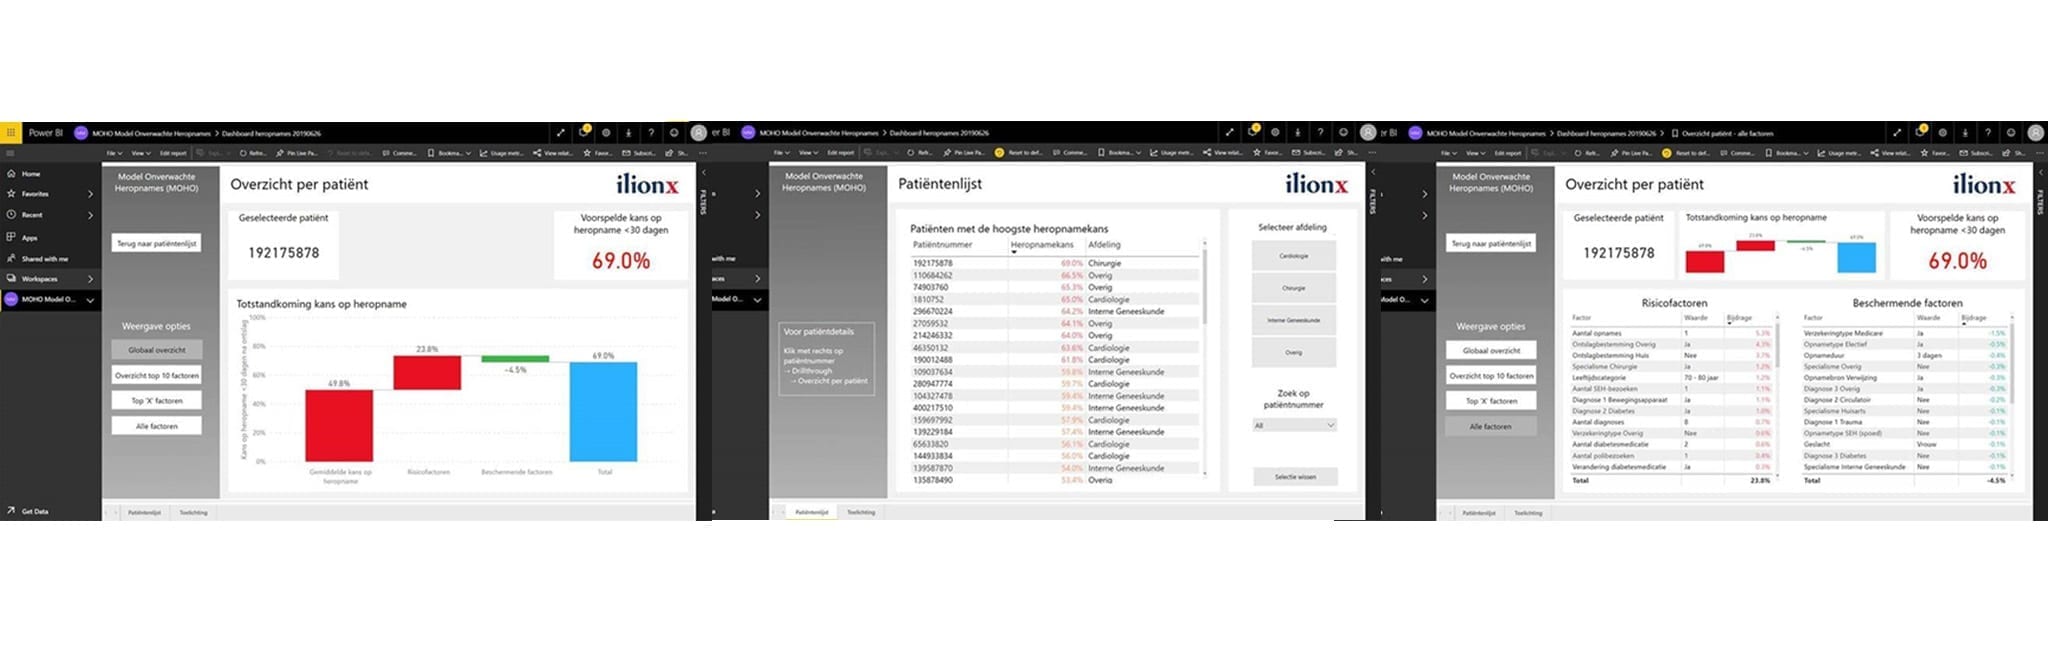Open Shared with me in the sidebar
This screenshot has height=660, width=2048.
pos(44,258)
